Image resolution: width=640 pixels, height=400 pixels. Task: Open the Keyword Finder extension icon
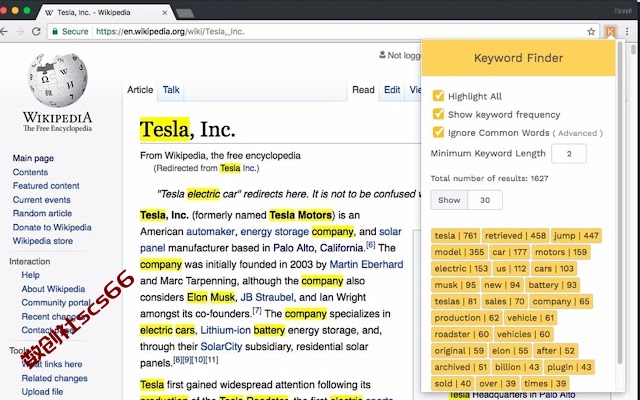click(611, 31)
